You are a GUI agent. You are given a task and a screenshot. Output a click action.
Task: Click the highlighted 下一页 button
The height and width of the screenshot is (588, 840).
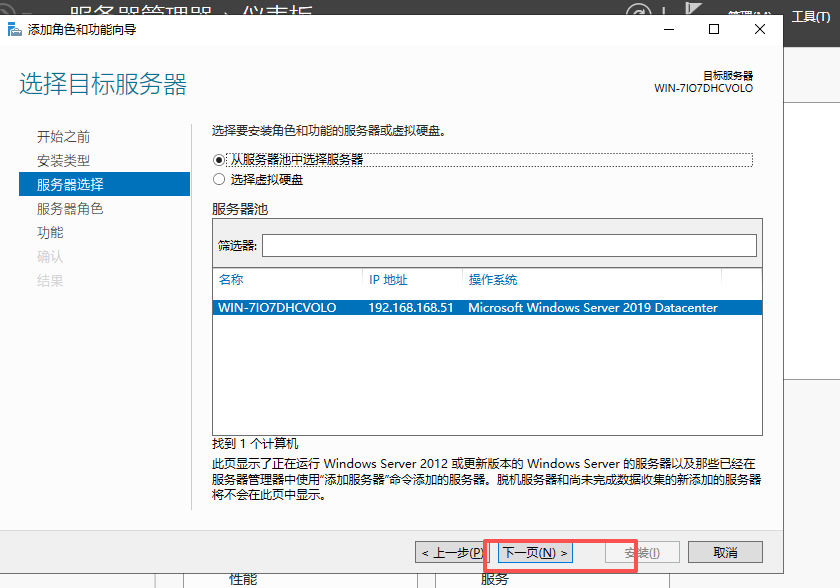(537, 551)
